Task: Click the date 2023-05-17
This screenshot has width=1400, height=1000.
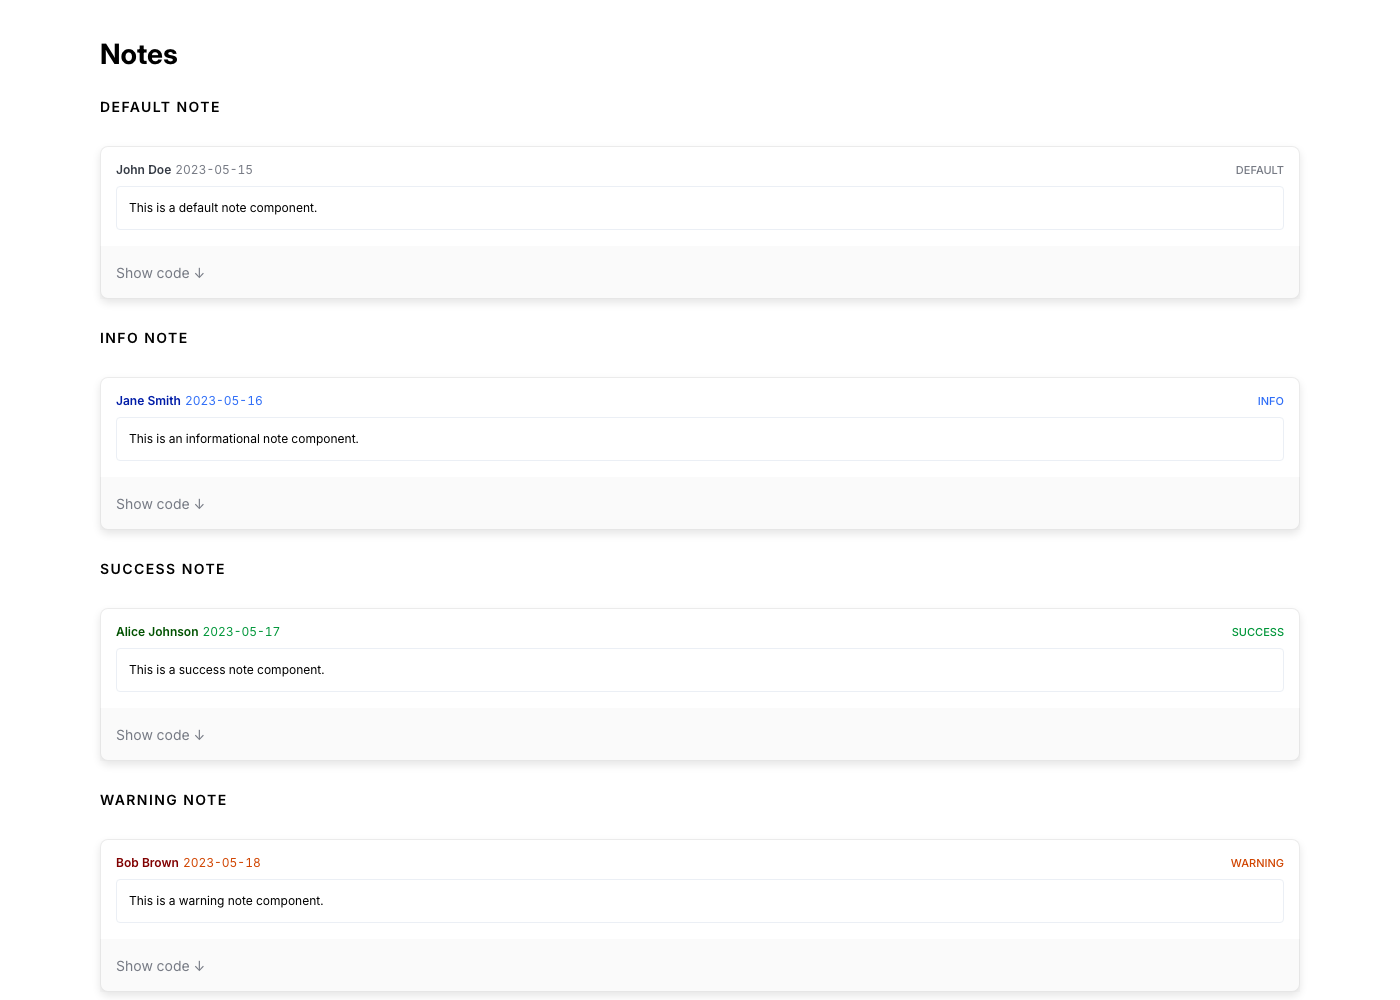Action: (241, 632)
